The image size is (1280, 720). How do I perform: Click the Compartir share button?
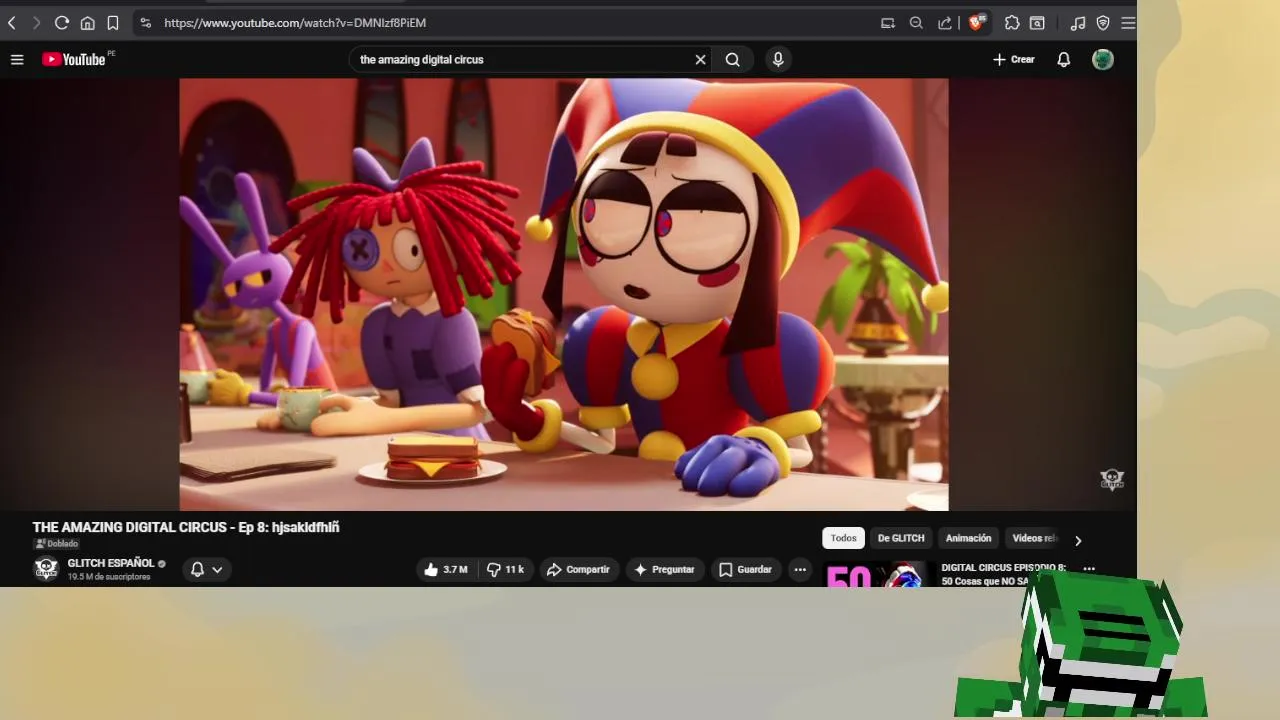[x=578, y=569]
